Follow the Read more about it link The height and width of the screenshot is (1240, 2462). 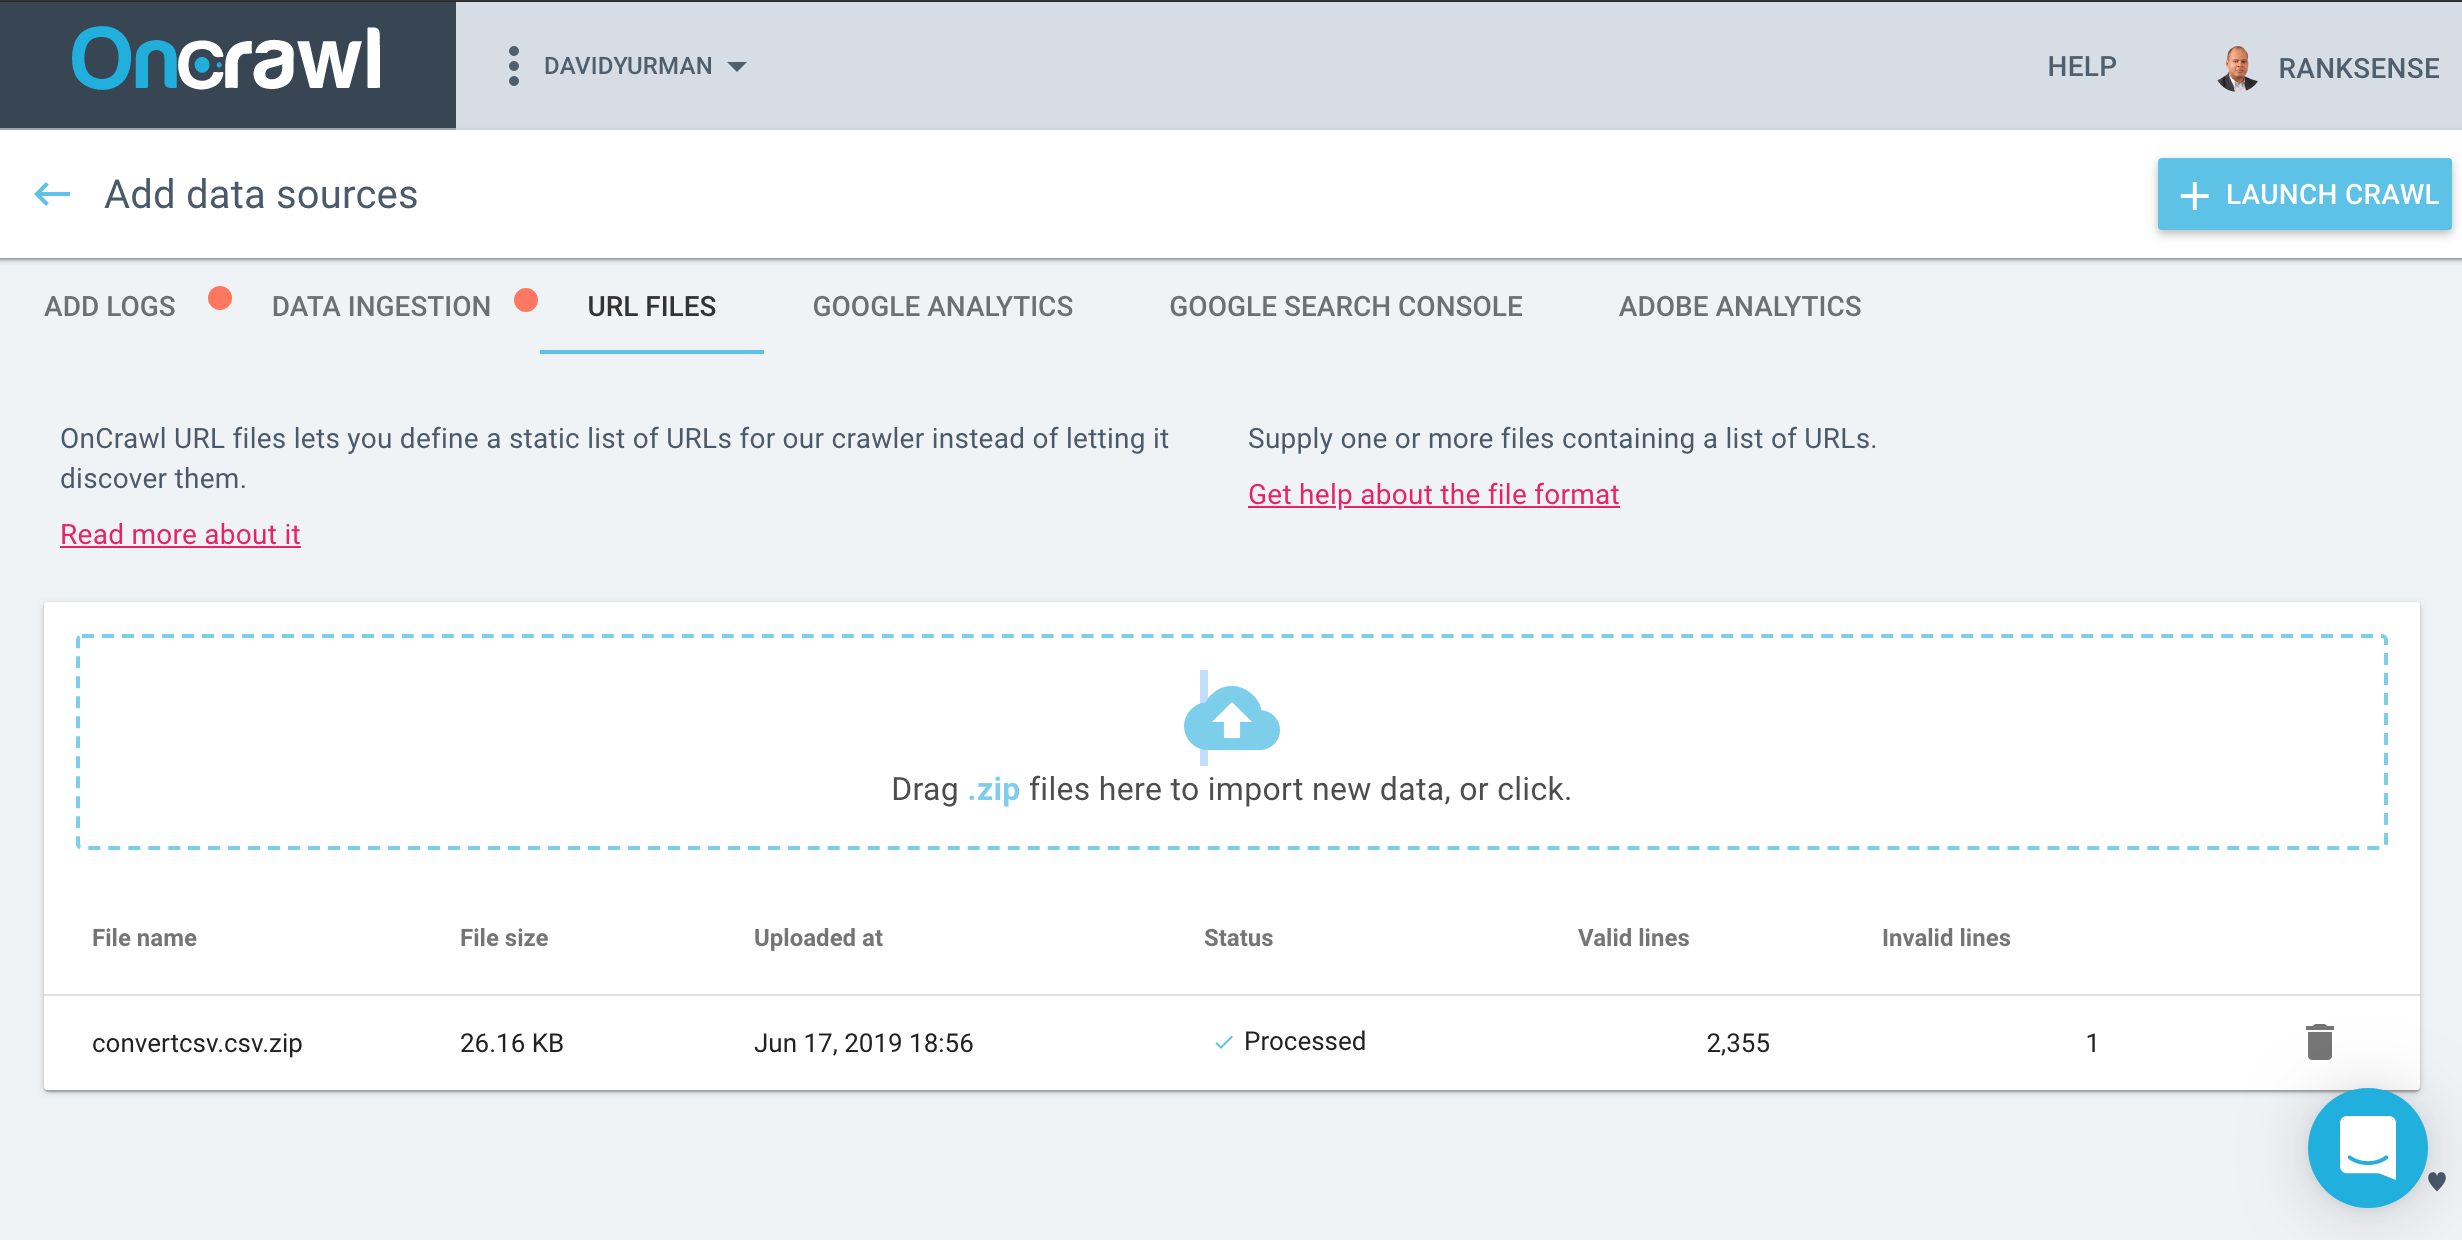(180, 534)
